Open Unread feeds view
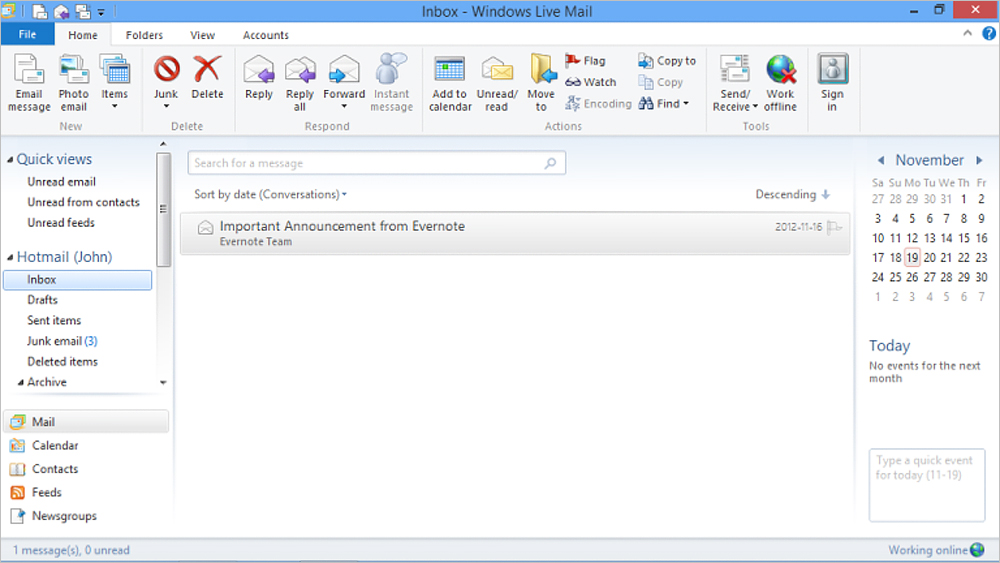Image resolution: width=1000 pixels, height=563 pixels. point(61,223)
